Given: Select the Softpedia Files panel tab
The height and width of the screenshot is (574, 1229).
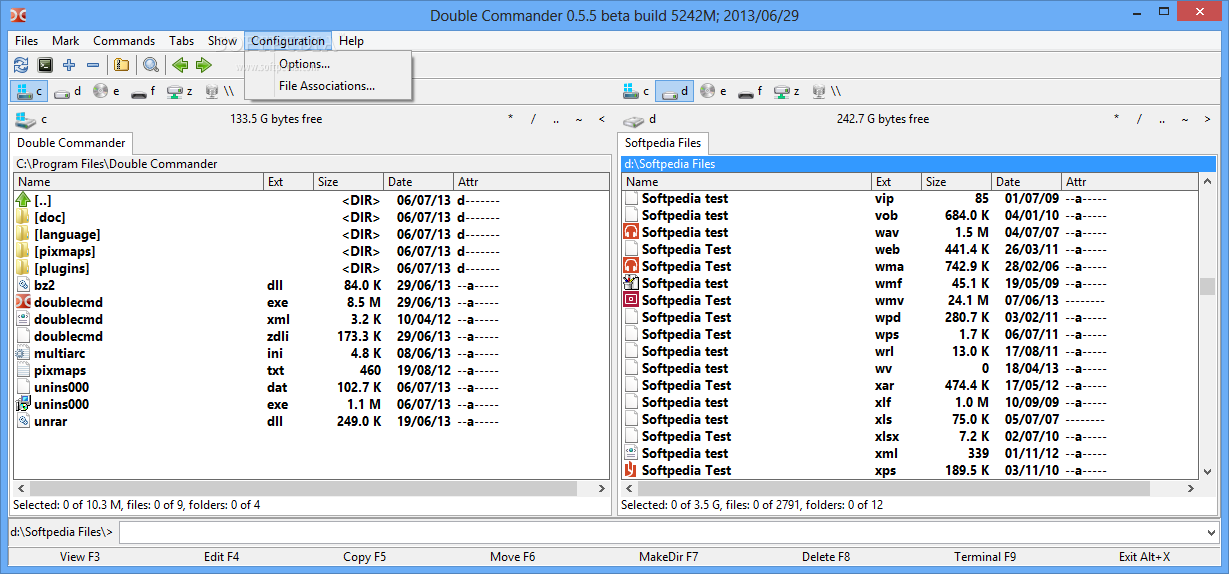Looking at the screenshot, I should pos(663,143).
